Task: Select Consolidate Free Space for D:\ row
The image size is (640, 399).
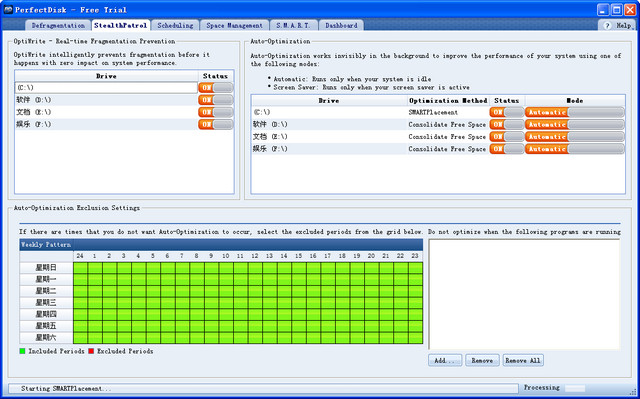Action: click(x=447, y=124)
